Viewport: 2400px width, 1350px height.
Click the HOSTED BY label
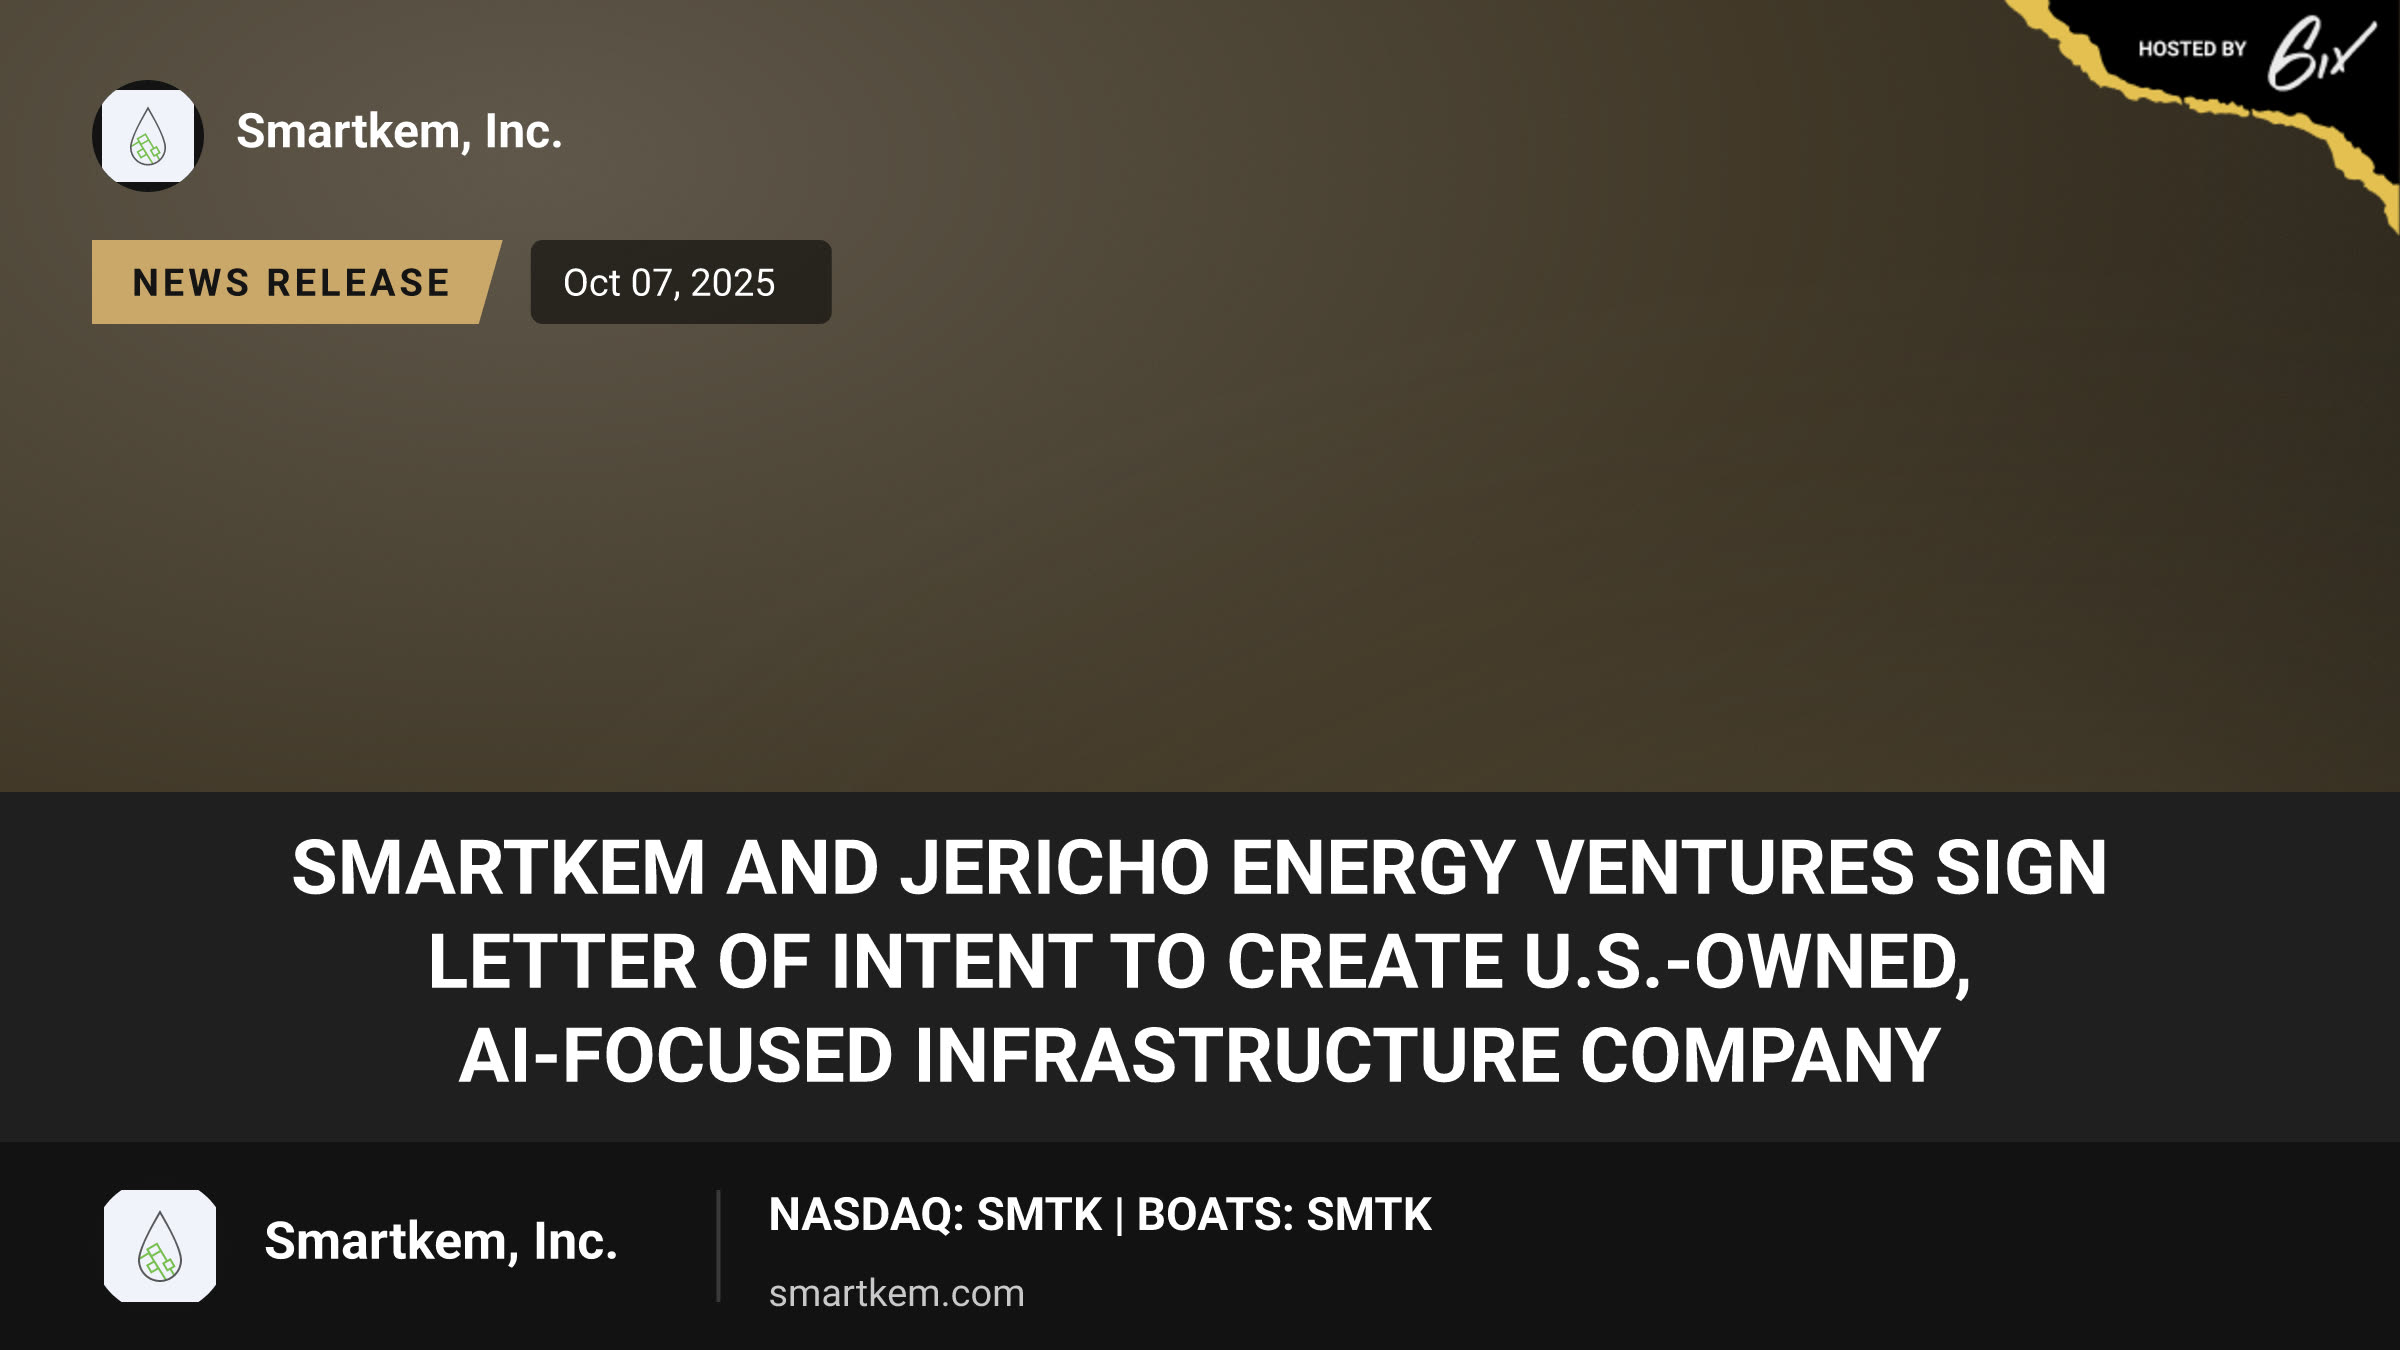2192,49
